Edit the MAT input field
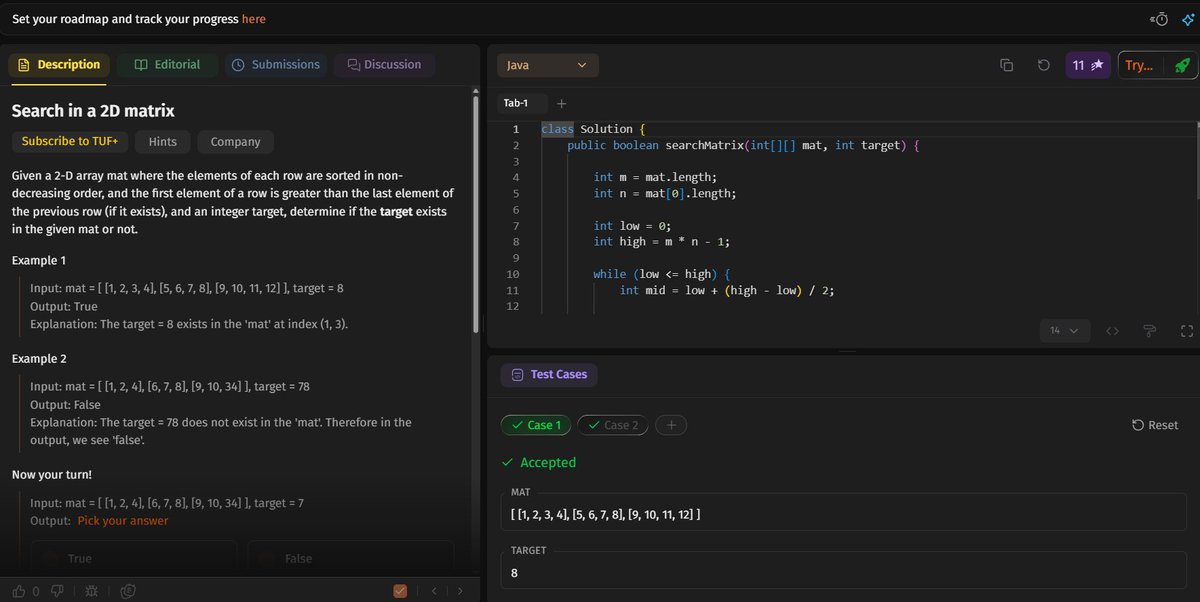 843,514
